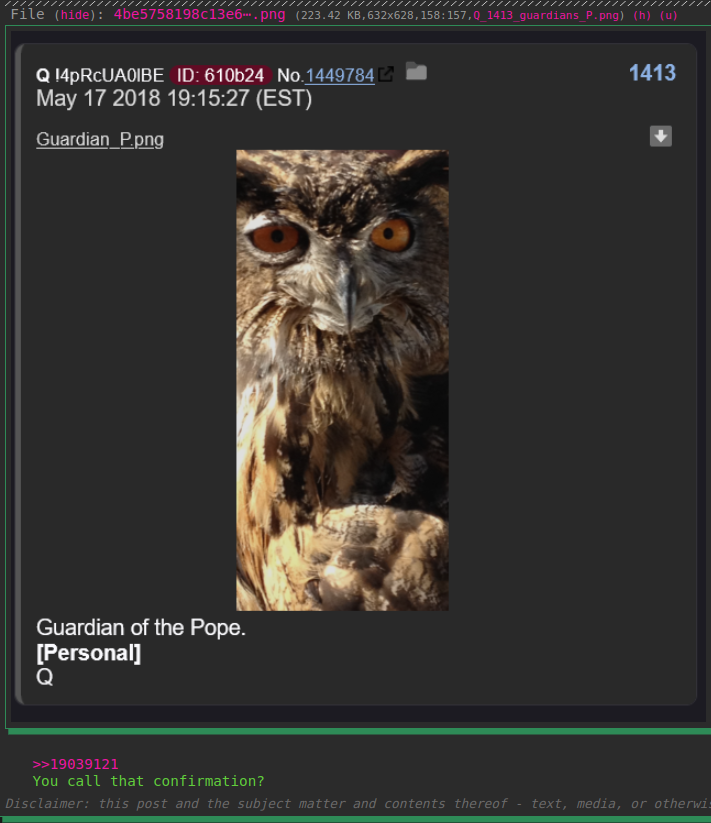The height and width of the screenshot is (823, 711).
Task: Click the bold [Personal] text
Action: (x=89, y=653)
